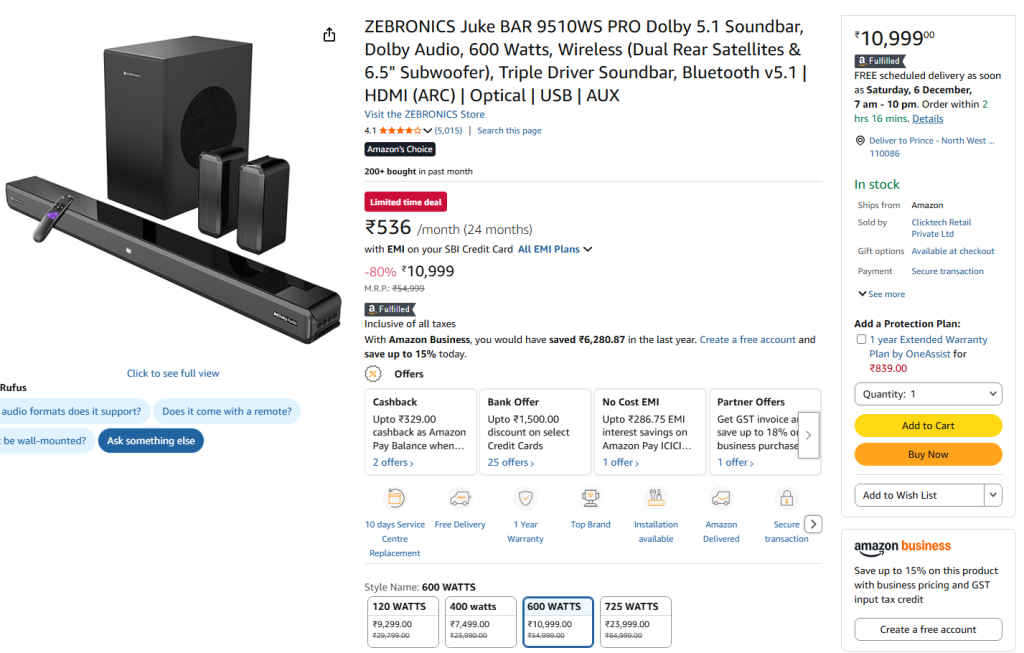Select the 725 WATTS variant
Screen dimensions: 1024x653
(635, 621)
